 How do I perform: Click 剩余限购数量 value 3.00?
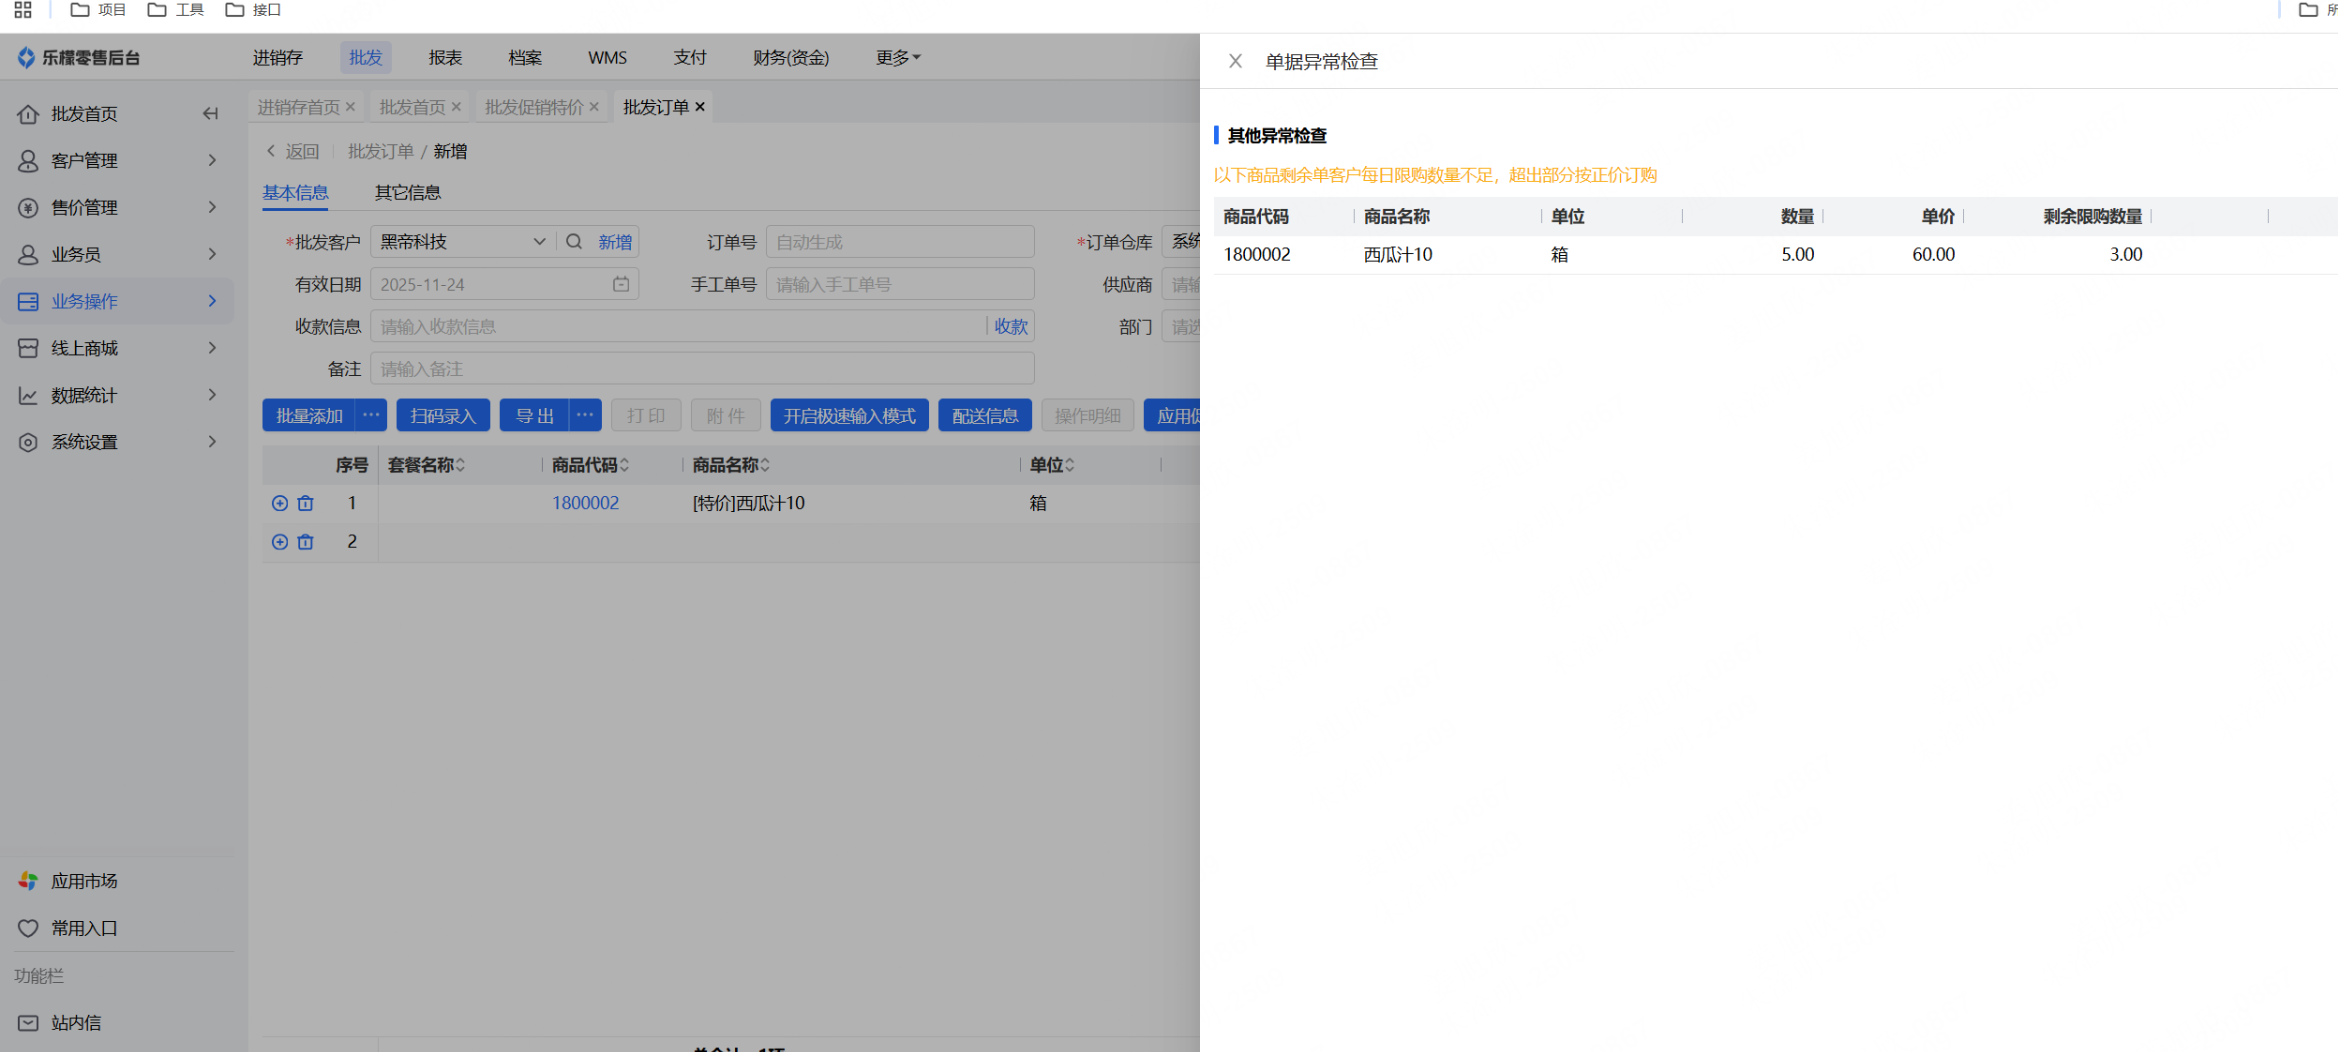(2126, 254)
